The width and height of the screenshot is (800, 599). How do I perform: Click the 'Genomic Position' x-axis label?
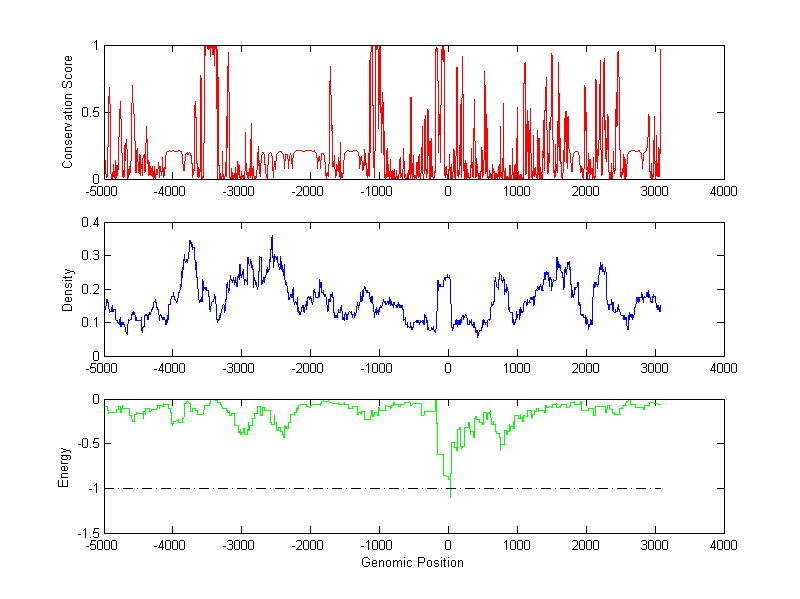click(x=412, y=563)
